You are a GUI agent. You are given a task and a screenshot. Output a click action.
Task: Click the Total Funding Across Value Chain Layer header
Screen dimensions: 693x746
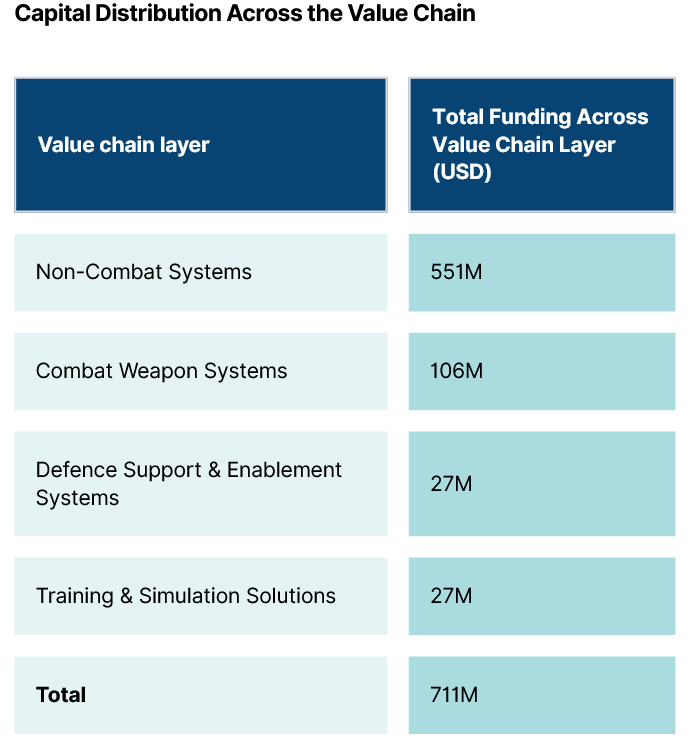pyautogui.click(x=540, y=131)
